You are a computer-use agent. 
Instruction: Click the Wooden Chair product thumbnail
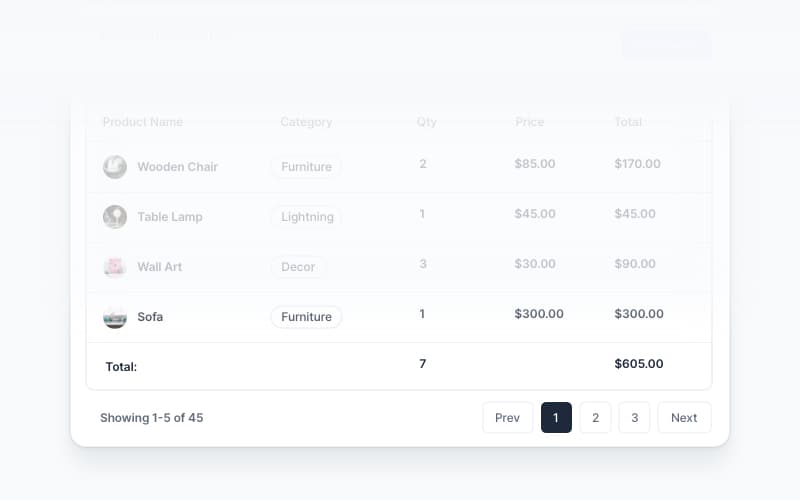pyautogui.click(x=115, y=167)
